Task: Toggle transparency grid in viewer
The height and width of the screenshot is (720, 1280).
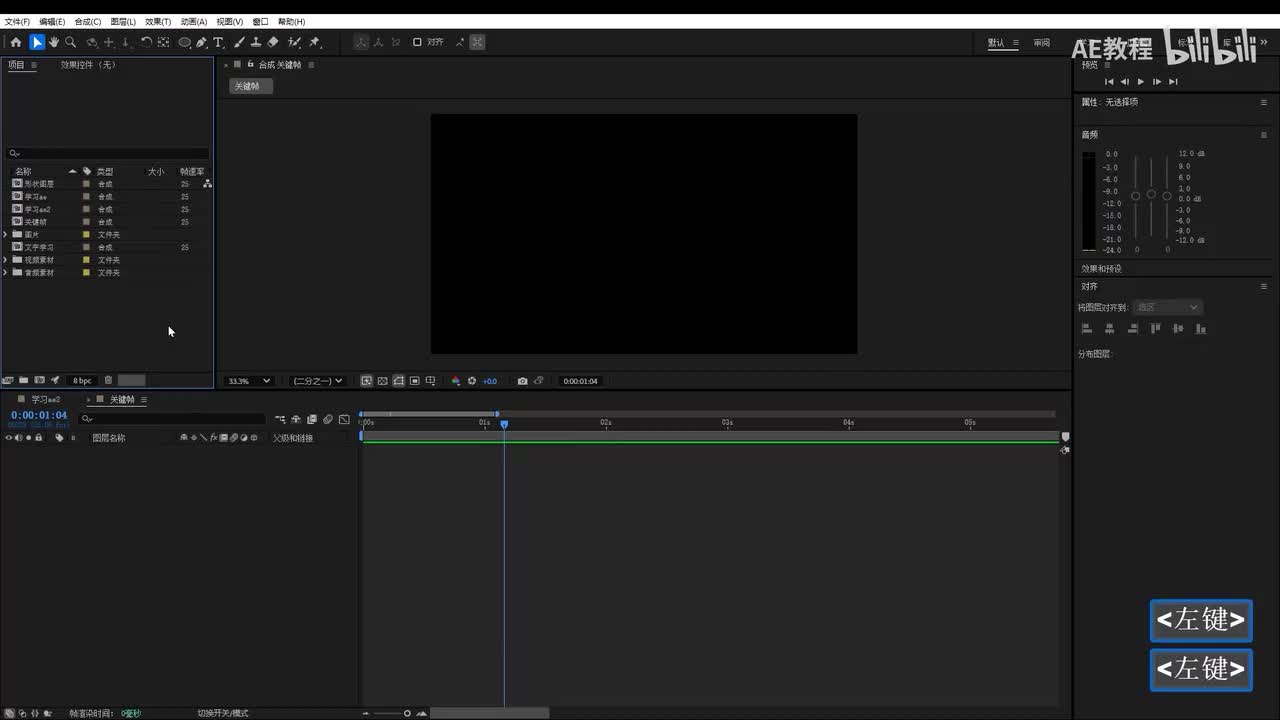Action: pos(382,381)
